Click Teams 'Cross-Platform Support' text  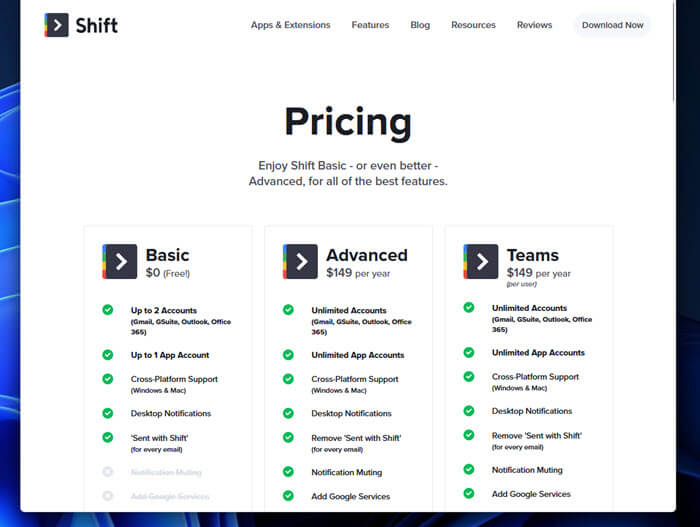pyautogui.click(x=535, y=377)
